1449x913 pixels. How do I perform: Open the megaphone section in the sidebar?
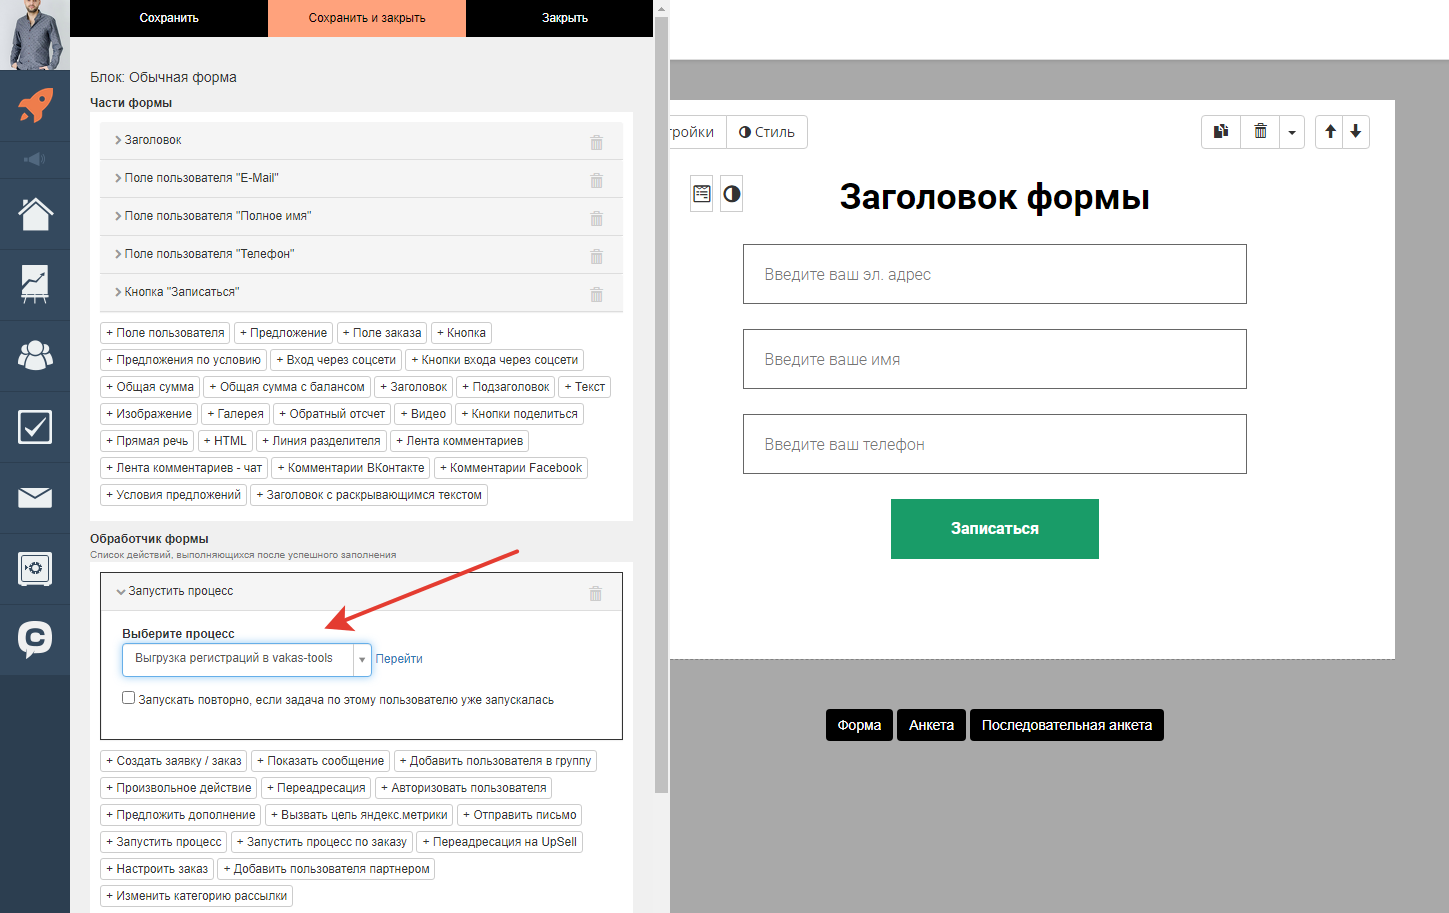35,160
